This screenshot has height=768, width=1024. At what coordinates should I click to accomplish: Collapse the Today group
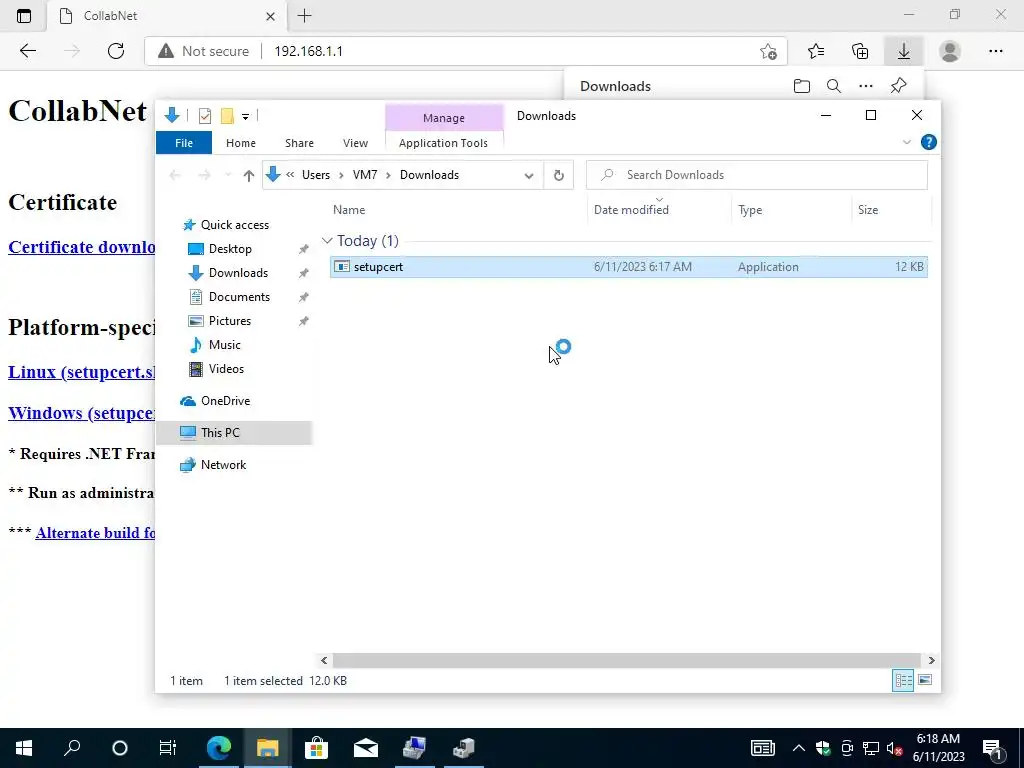(x=327, y=241)
